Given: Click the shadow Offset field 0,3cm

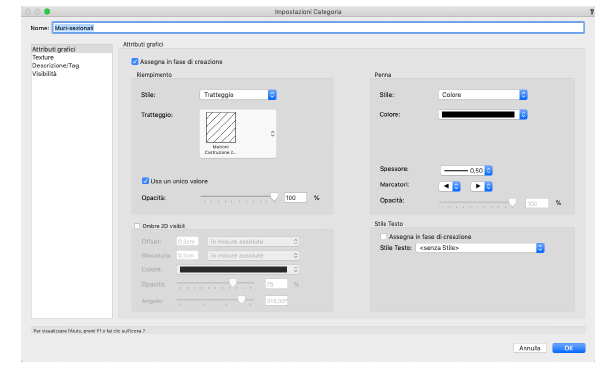Looking at the screenshot, I should 187,242.
